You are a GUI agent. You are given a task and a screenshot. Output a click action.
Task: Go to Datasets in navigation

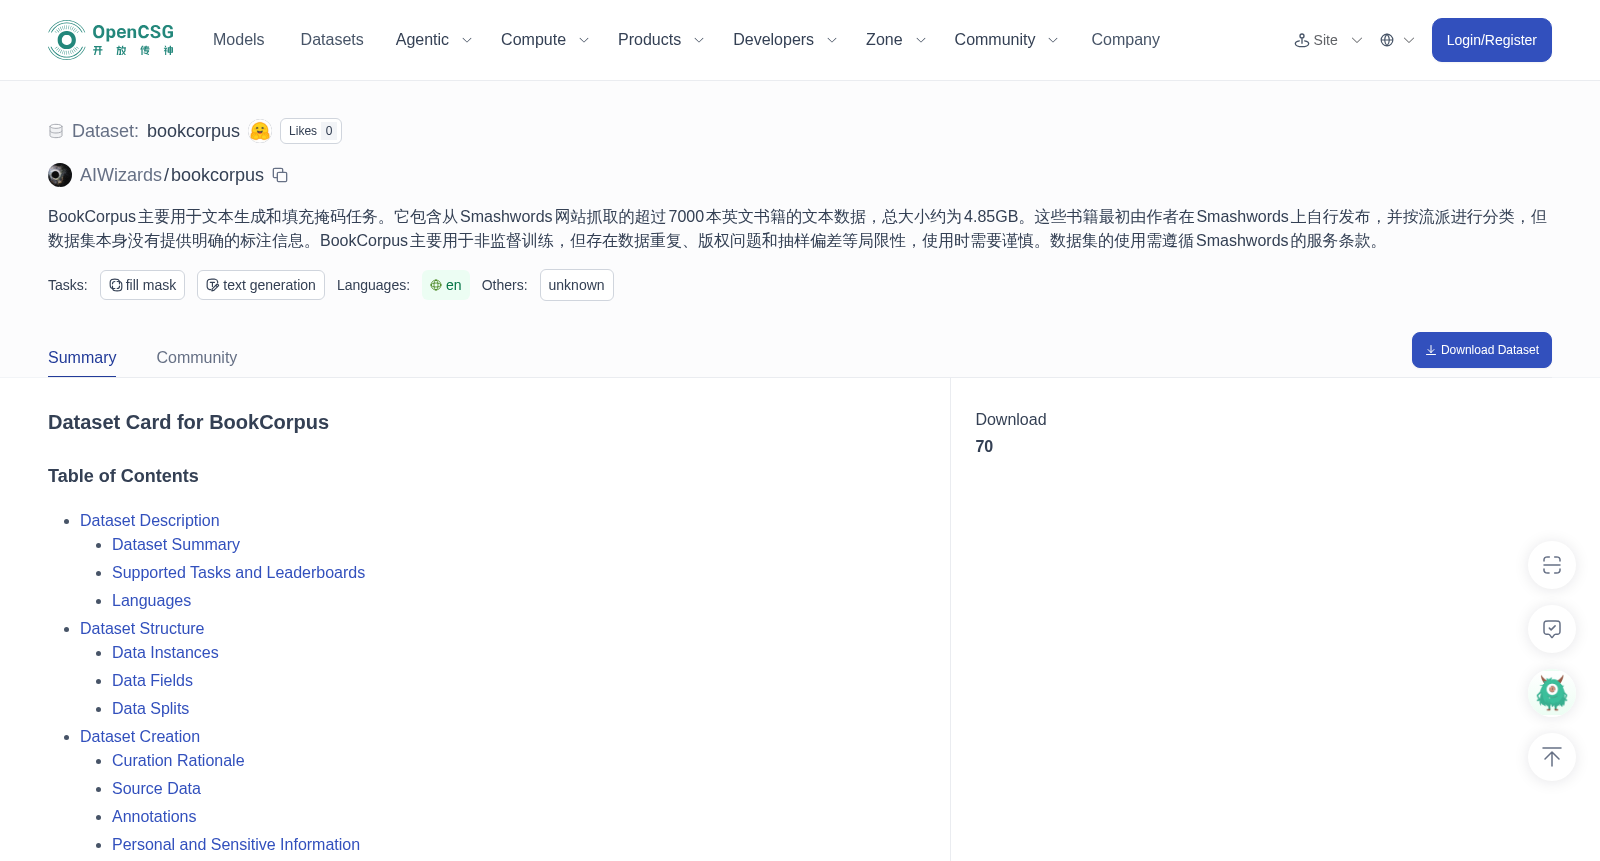point(332,40)
